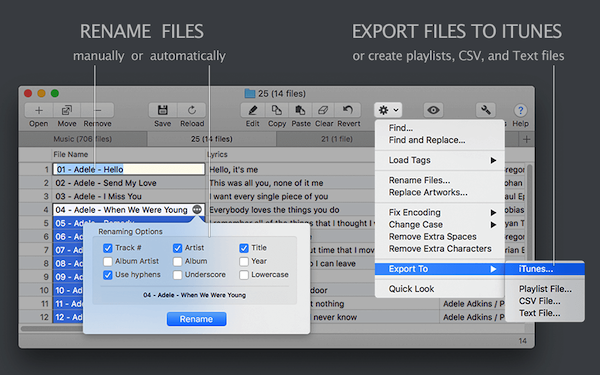The image size is (600, 375).
Task: Choose Find and Replace... menu item
Action: [x=440, y=140]
